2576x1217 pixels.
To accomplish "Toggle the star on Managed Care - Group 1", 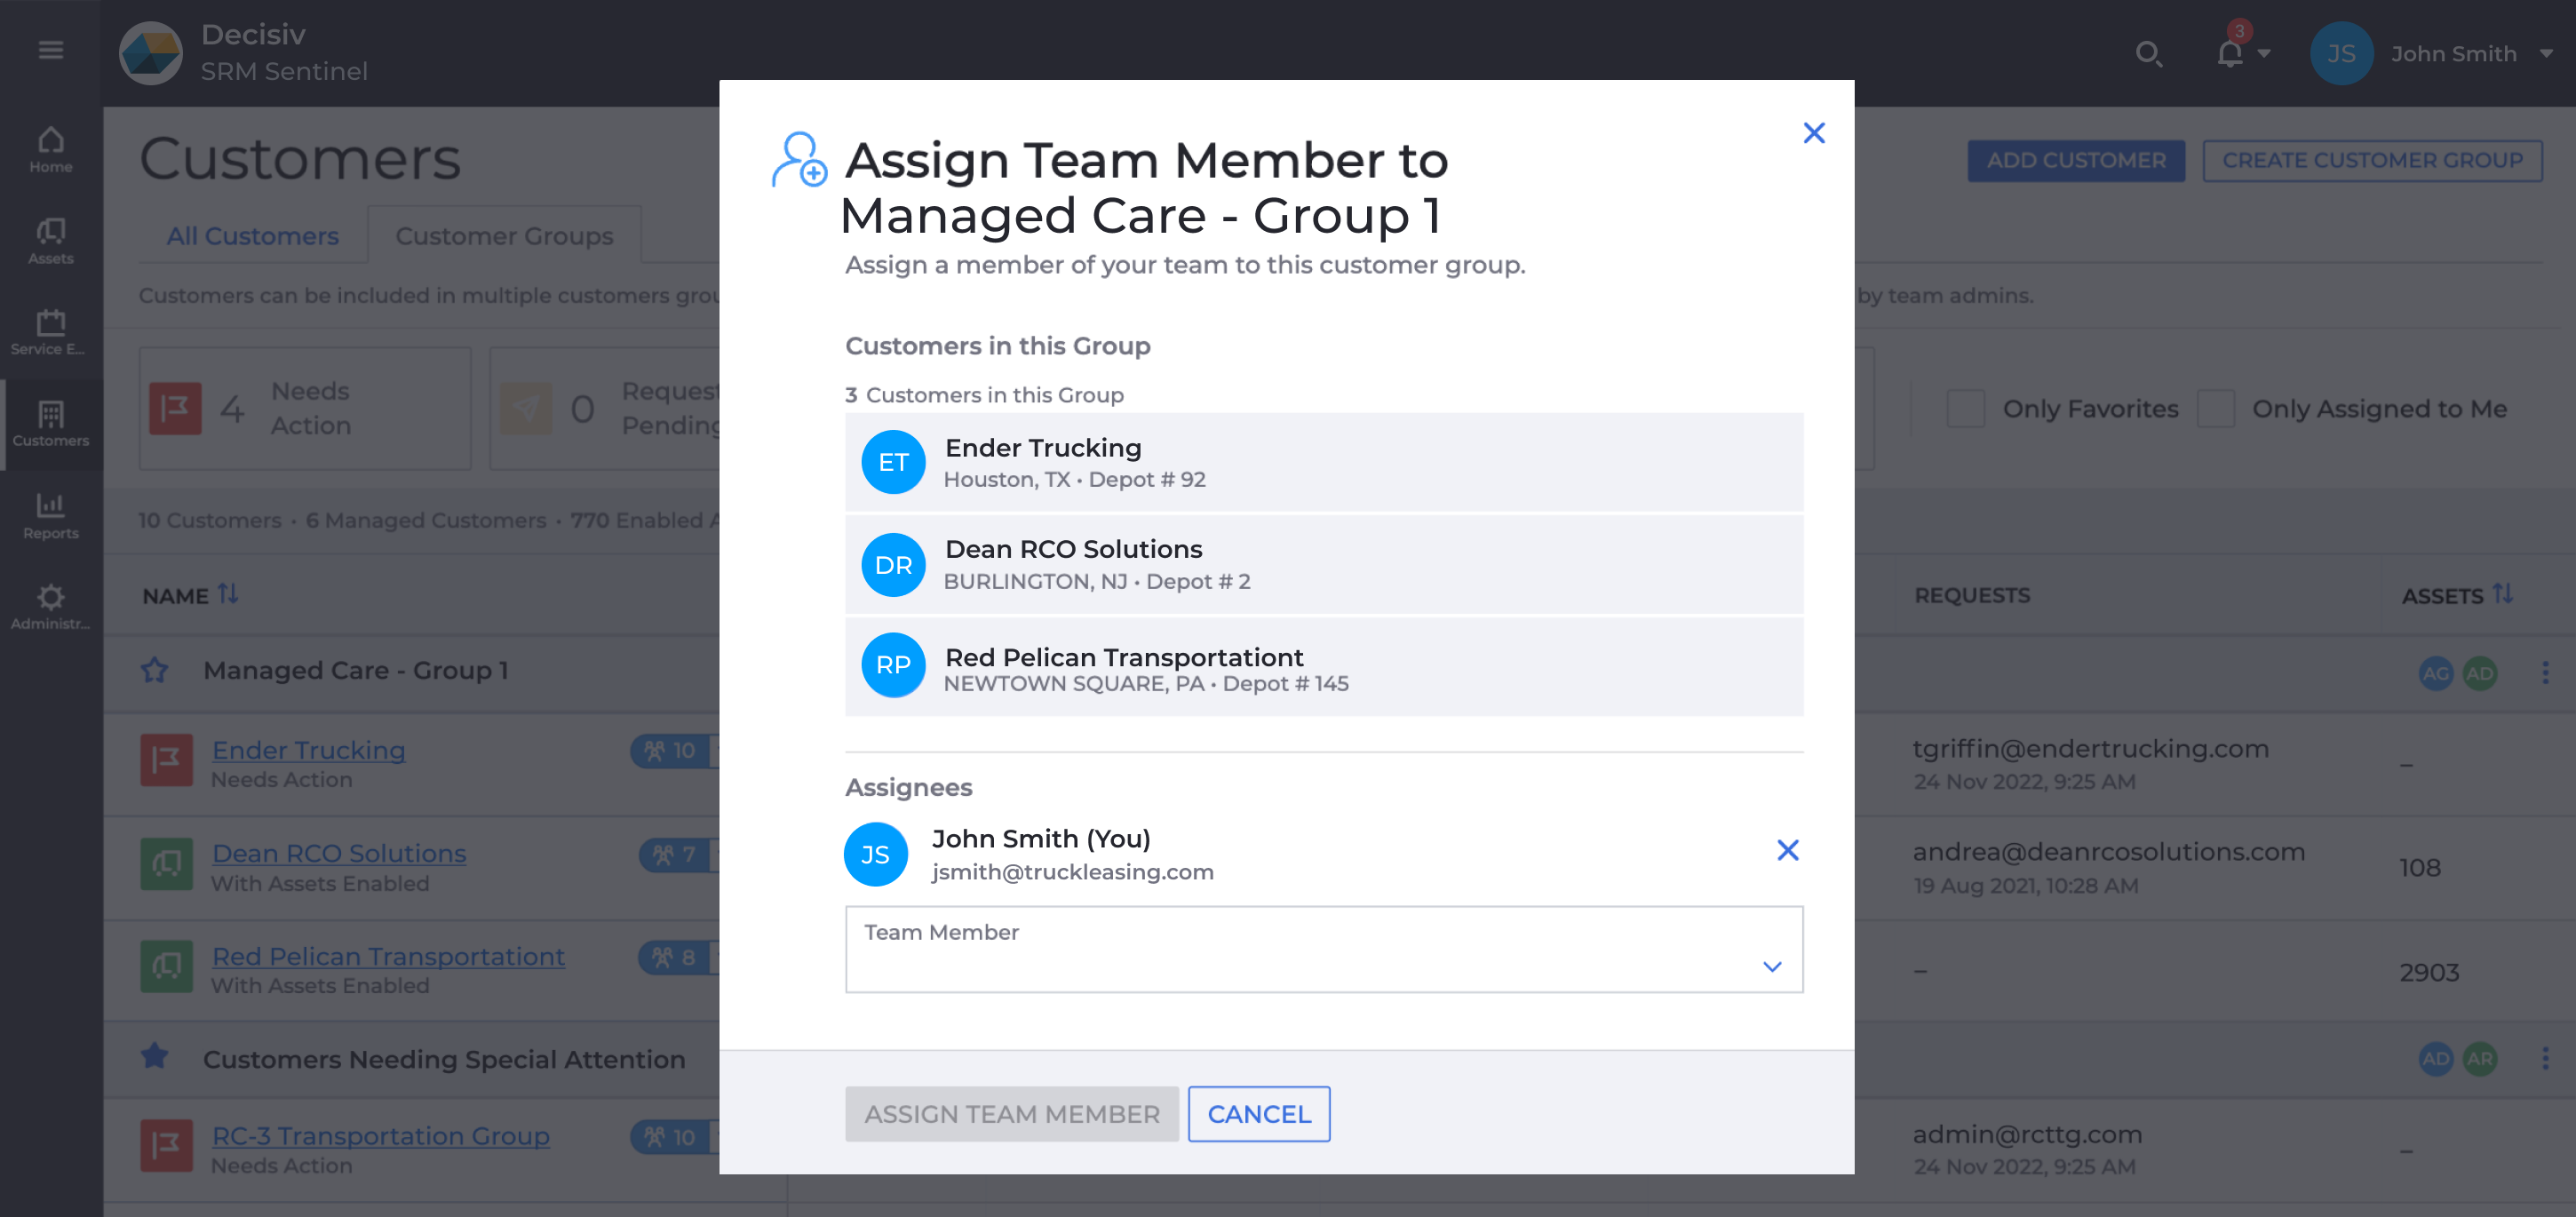I will pos(155,670).
